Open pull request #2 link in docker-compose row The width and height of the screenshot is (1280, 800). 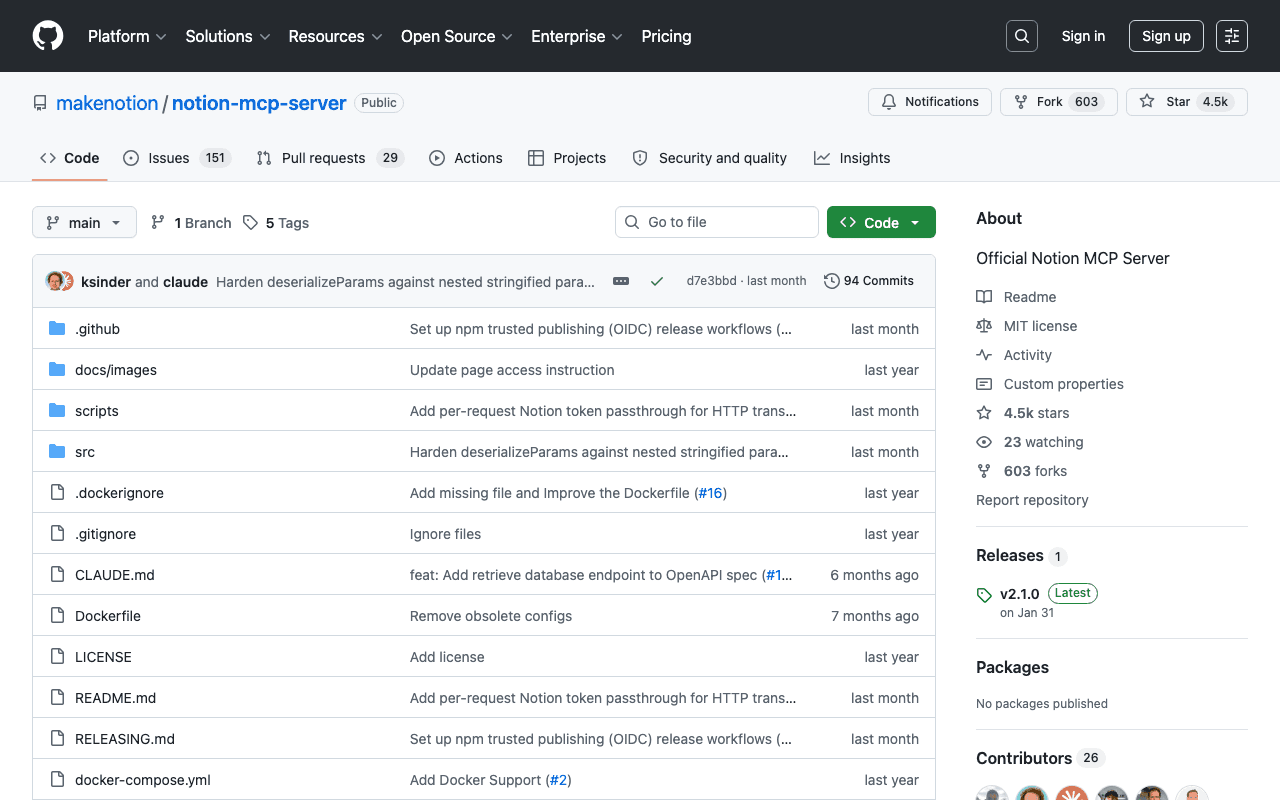pyautogui.click(x=558, y=780)
